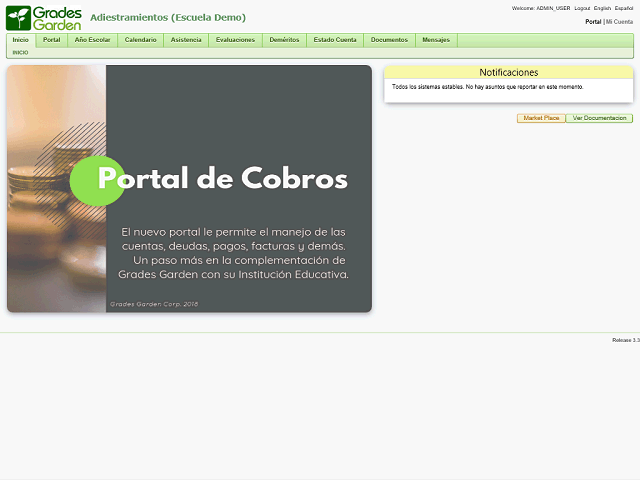Switch language to English
Viewport: 640px width, 480px height.
click(602, 8)
